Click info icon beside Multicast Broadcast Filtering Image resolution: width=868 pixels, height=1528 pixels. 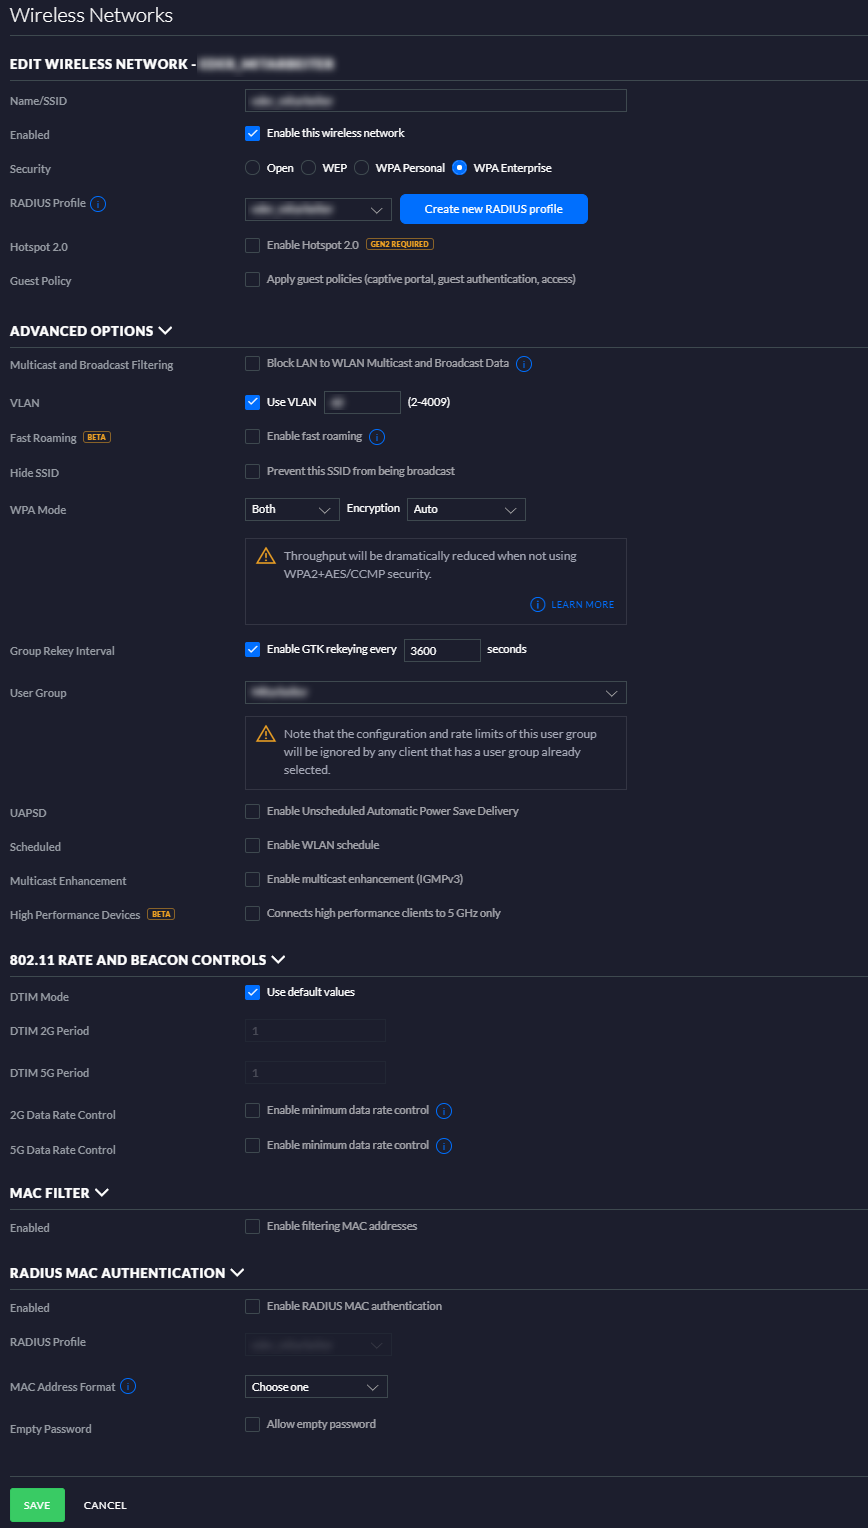524,364
